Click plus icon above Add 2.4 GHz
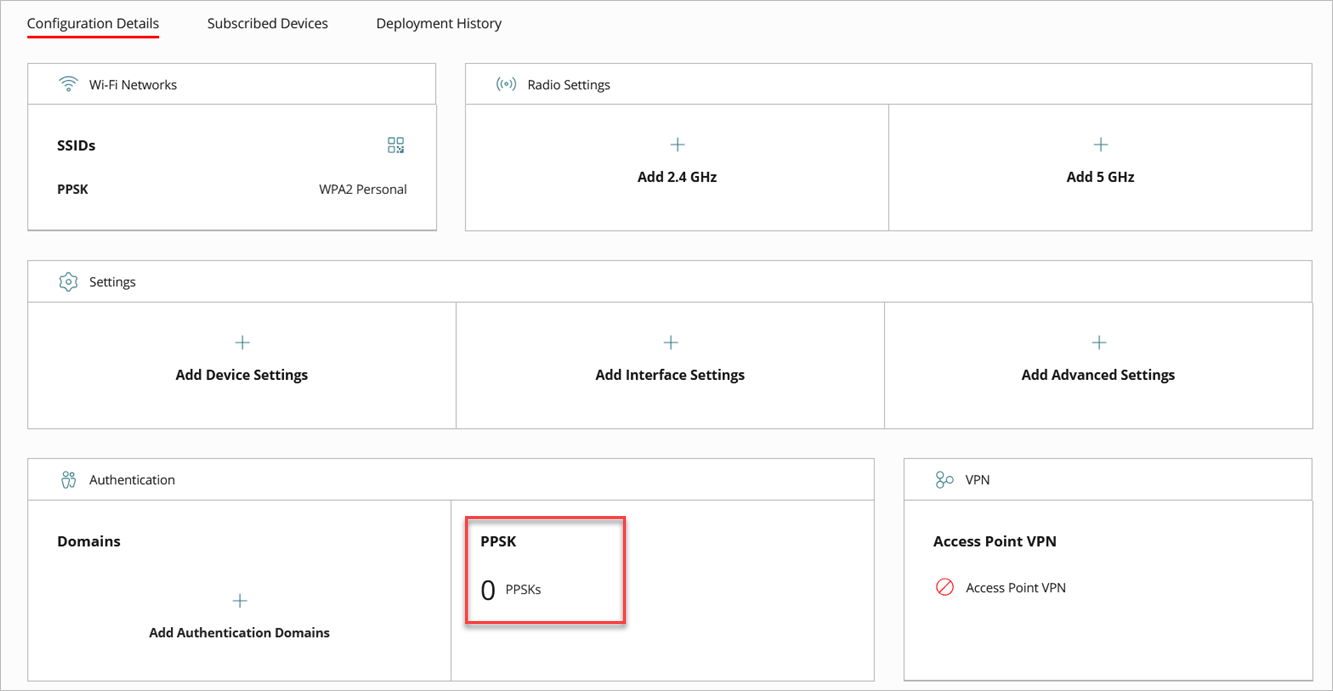 [677, 145]
